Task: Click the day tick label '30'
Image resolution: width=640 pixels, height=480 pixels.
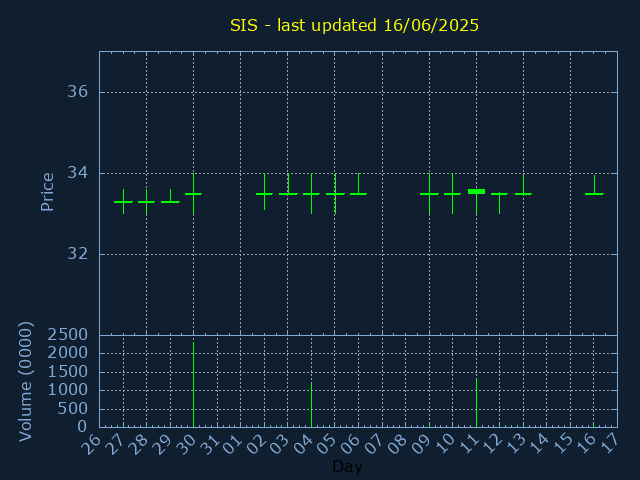Action: pyautogui.click(x=185, y=444)
